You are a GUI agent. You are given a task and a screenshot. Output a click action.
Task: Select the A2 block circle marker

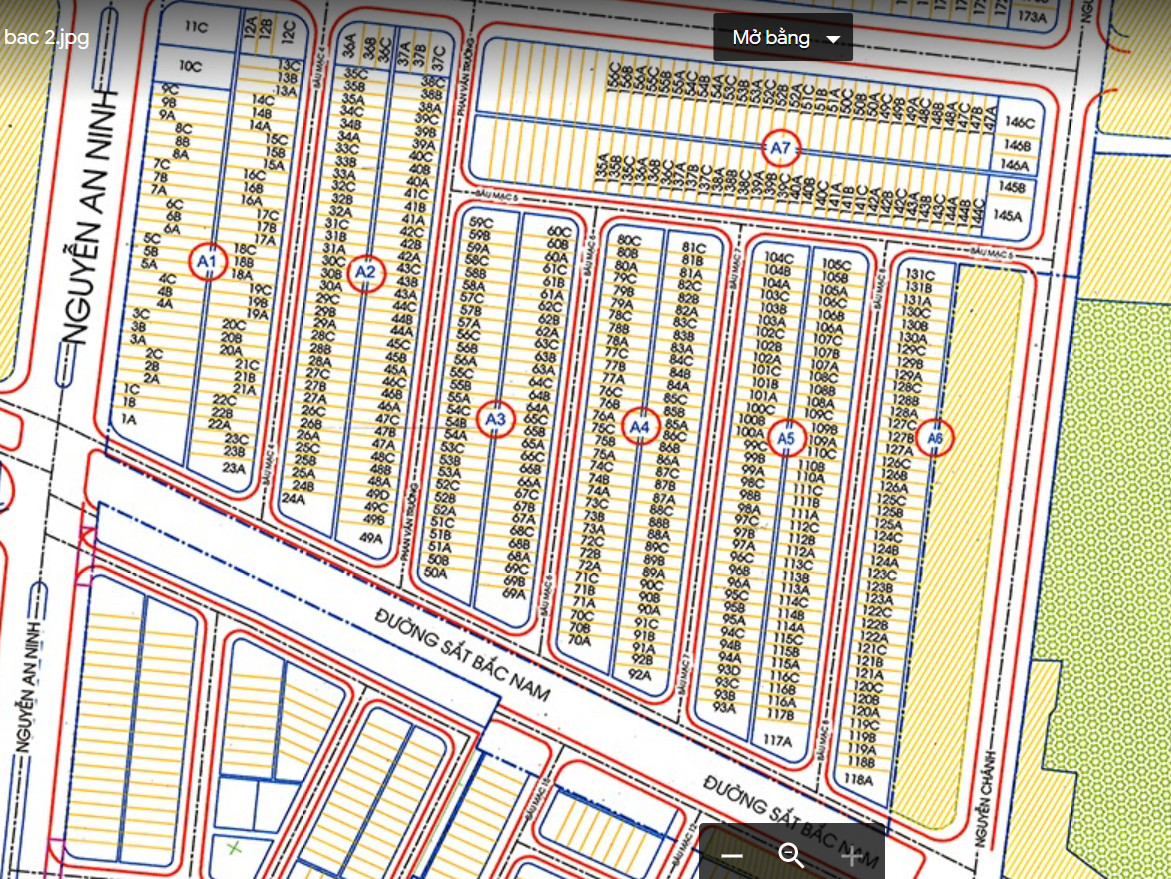point(366,272)
